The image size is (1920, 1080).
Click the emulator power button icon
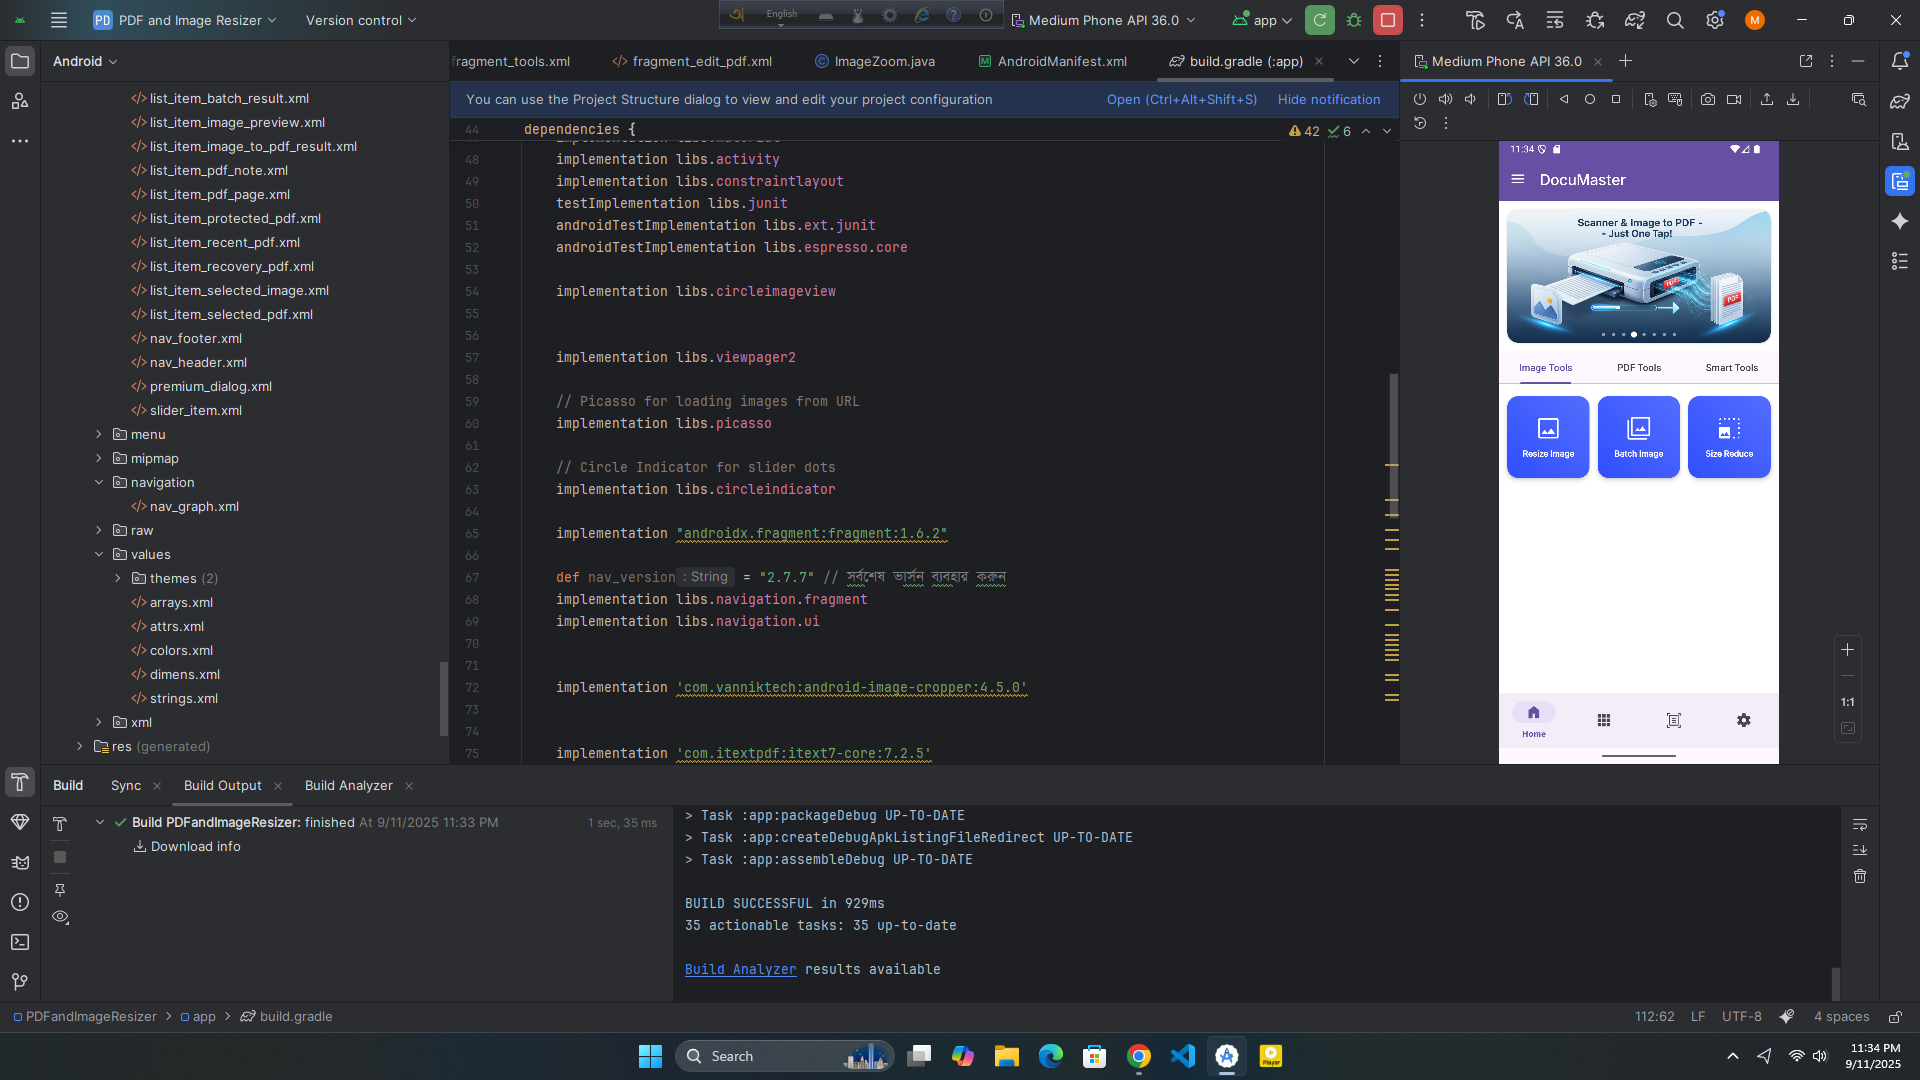(x=1419, y=99)
